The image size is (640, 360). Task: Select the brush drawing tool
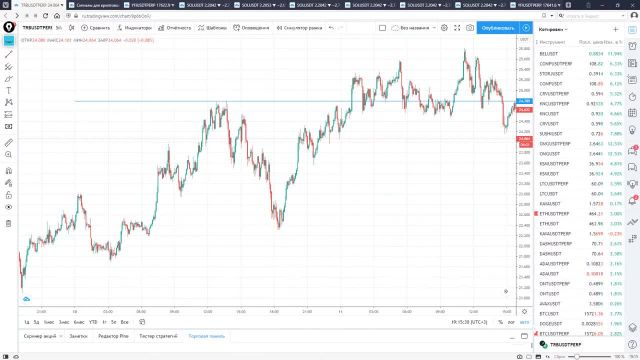(x=9, y=79)
